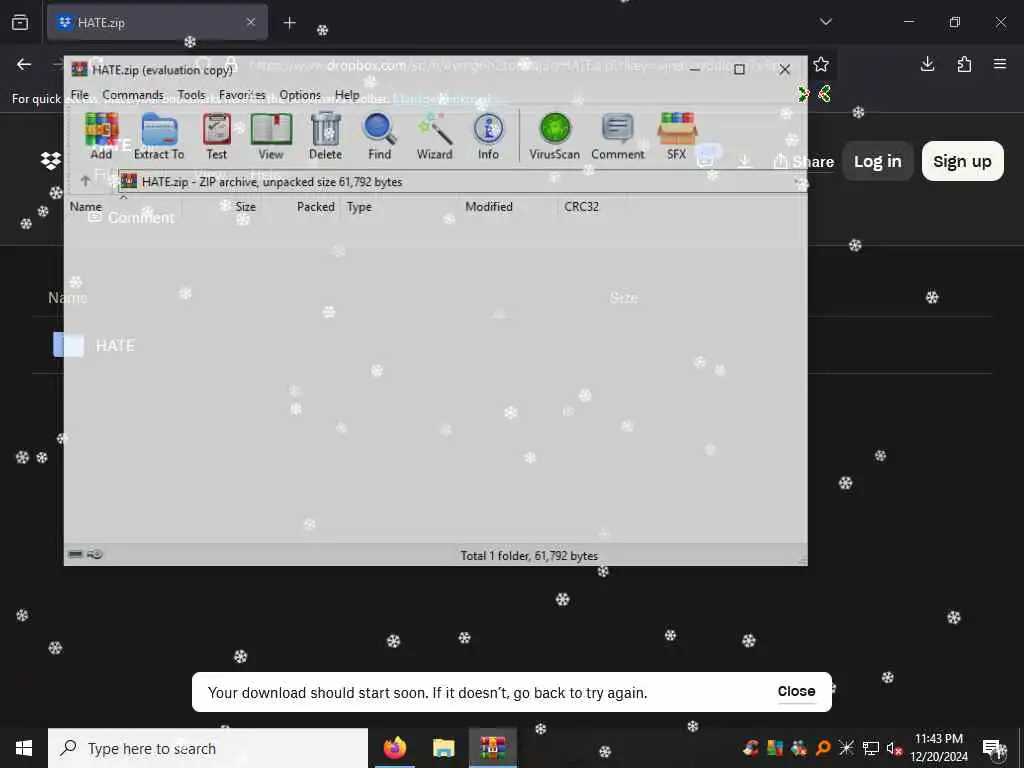This screenshot has width=1024, height=768.
Task: Create an SFX self-extracting archive
Action: click(x=677, y=136)
